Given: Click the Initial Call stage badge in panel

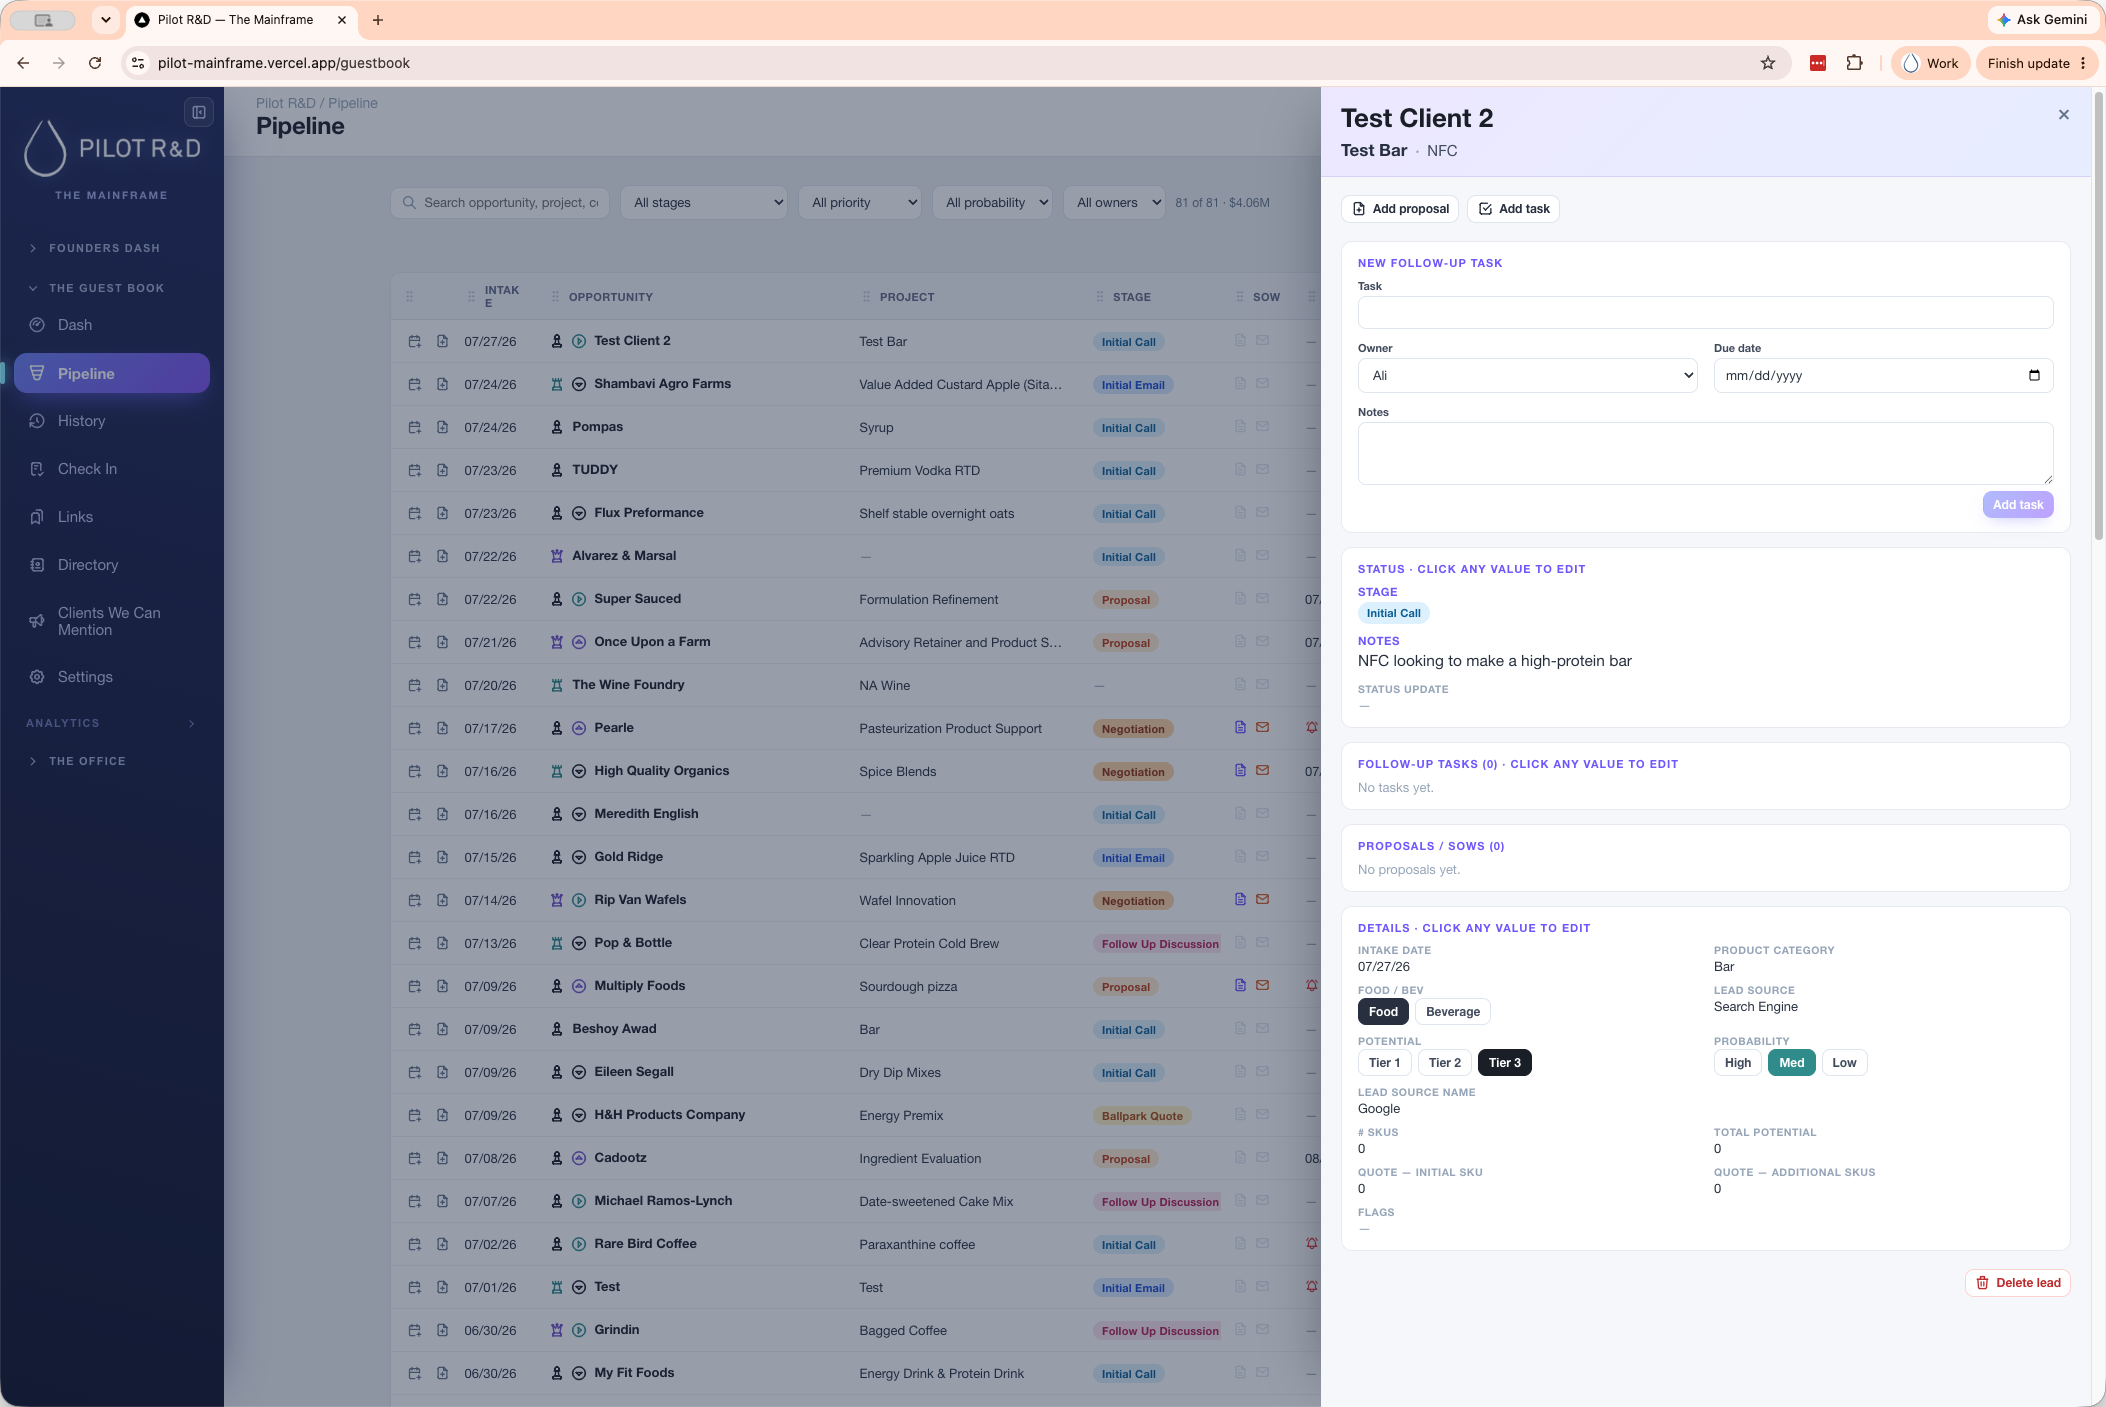Looking at the screenshot, I should (1394, 614).
